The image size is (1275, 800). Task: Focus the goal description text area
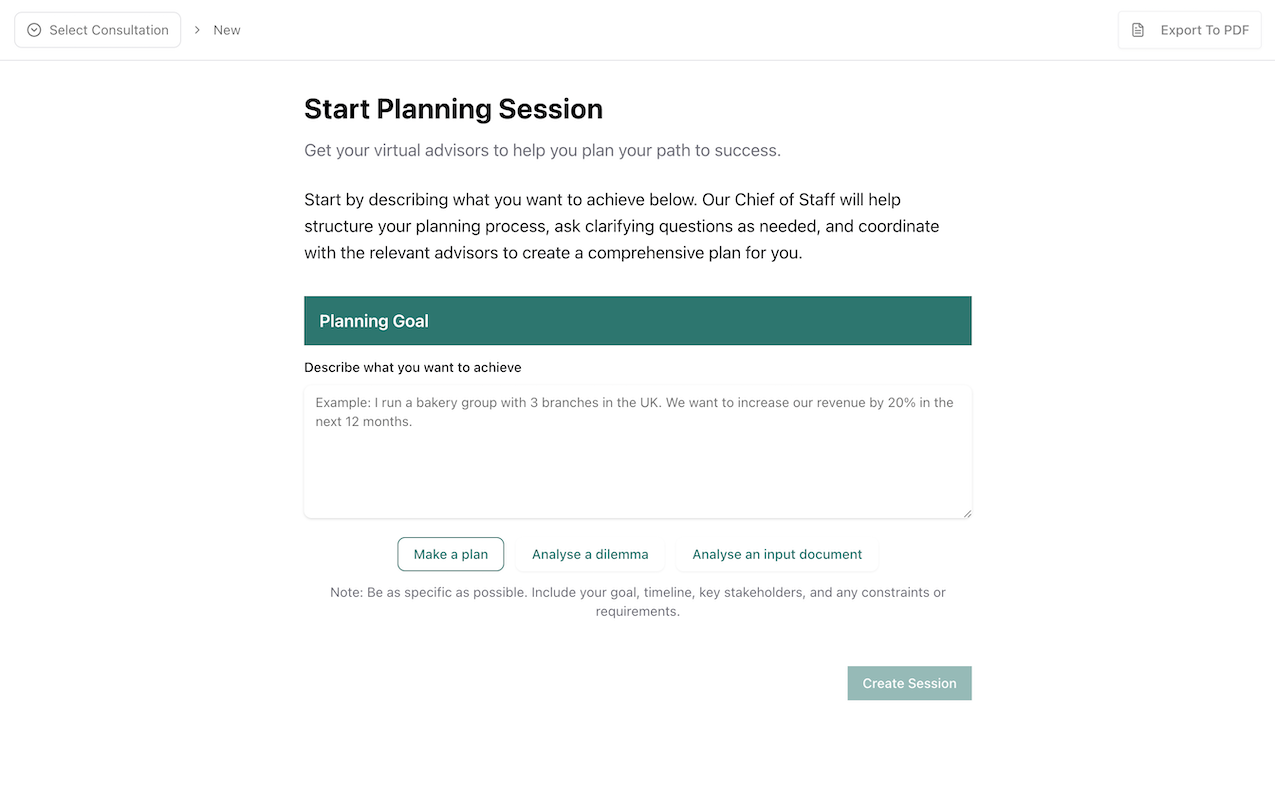(x=637, y=460)
